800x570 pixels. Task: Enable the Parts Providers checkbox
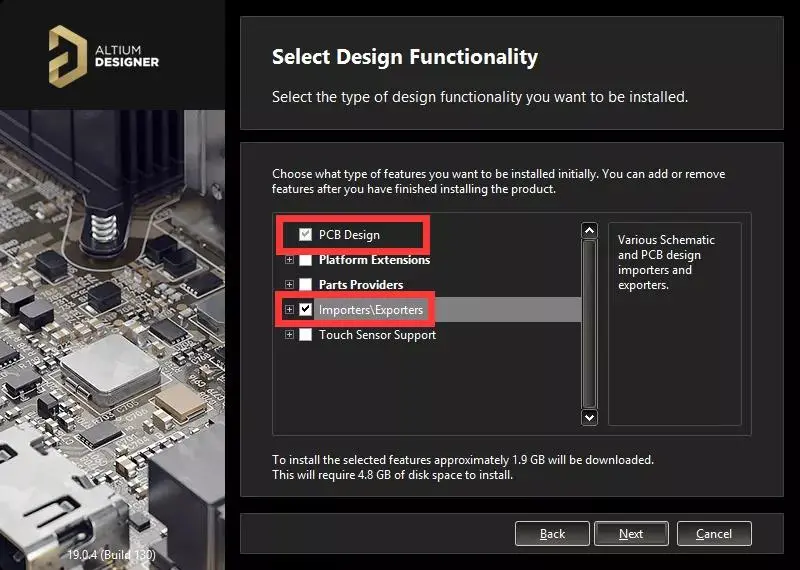coord(305,284)
